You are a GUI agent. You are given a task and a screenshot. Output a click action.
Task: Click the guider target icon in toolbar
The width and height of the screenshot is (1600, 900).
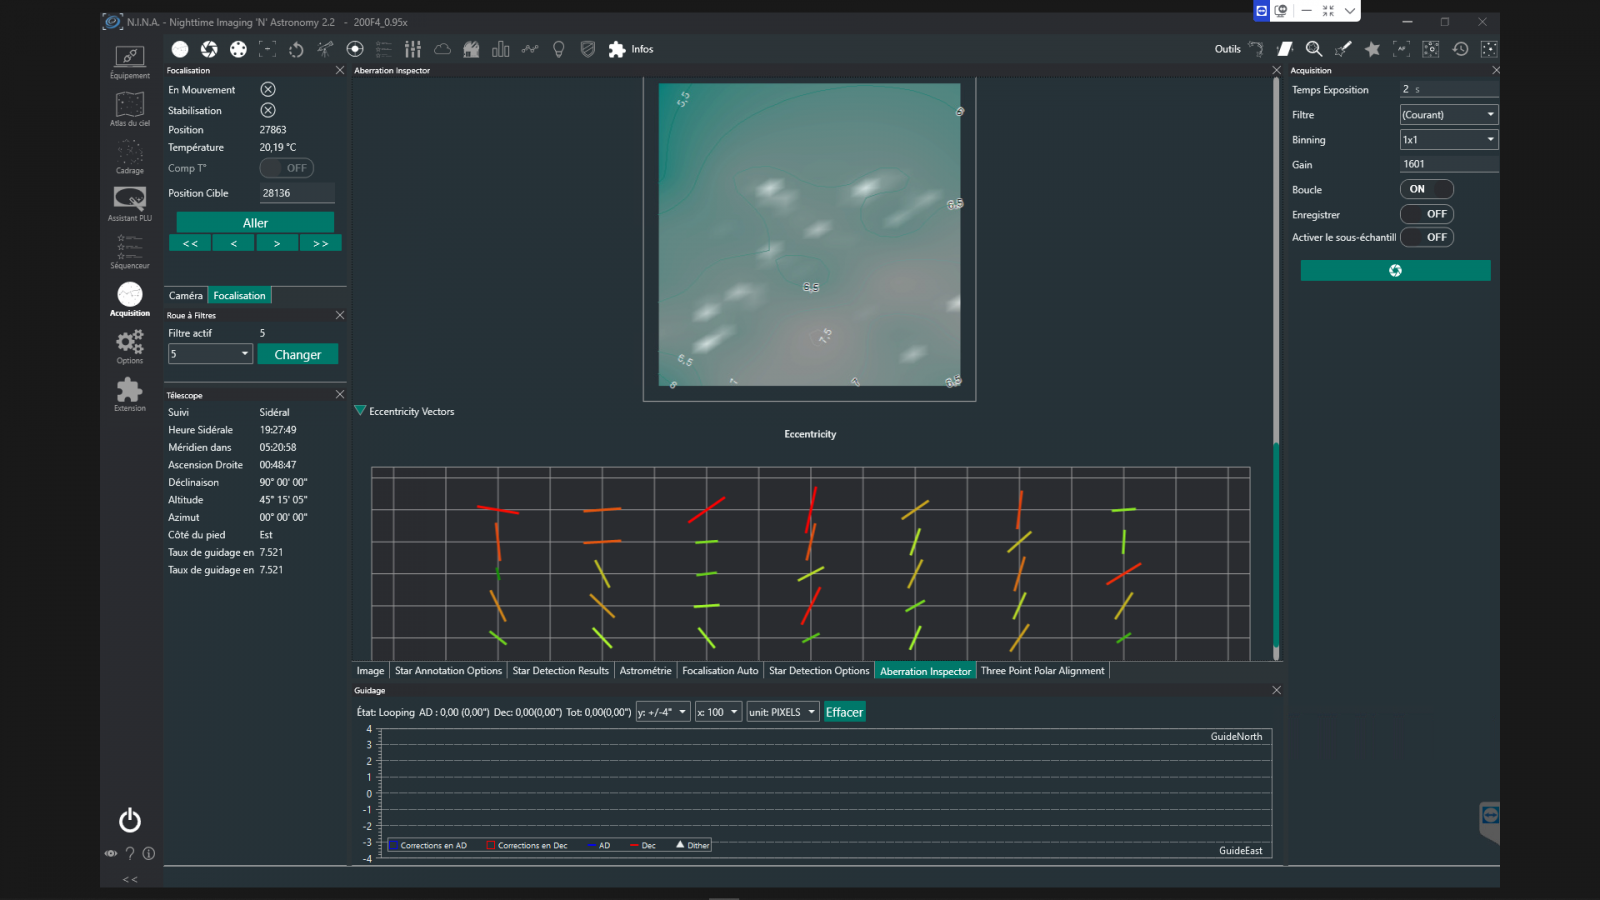pyautogui.click(x=355, y=49)
